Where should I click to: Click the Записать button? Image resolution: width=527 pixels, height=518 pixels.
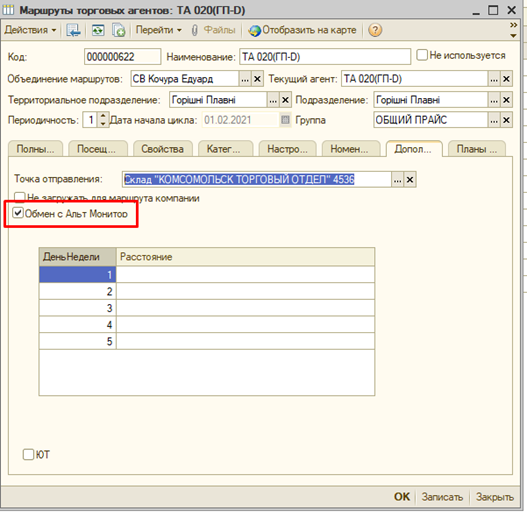coord(442,497)
